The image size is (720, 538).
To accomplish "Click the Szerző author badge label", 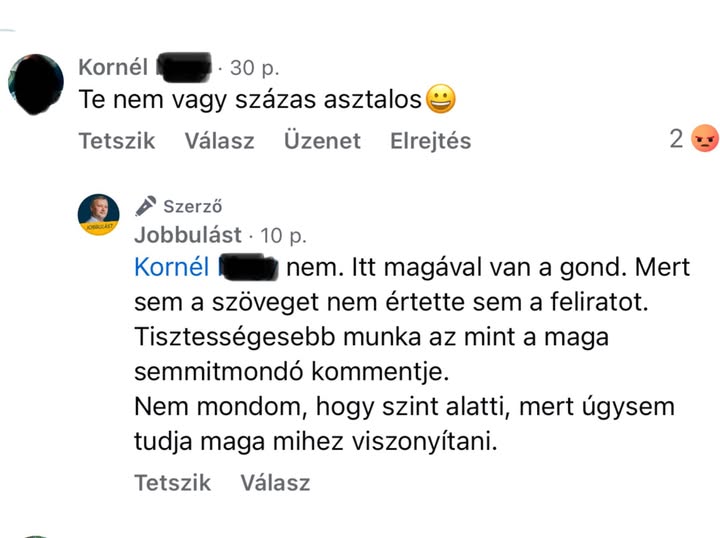I will point(192,207).
